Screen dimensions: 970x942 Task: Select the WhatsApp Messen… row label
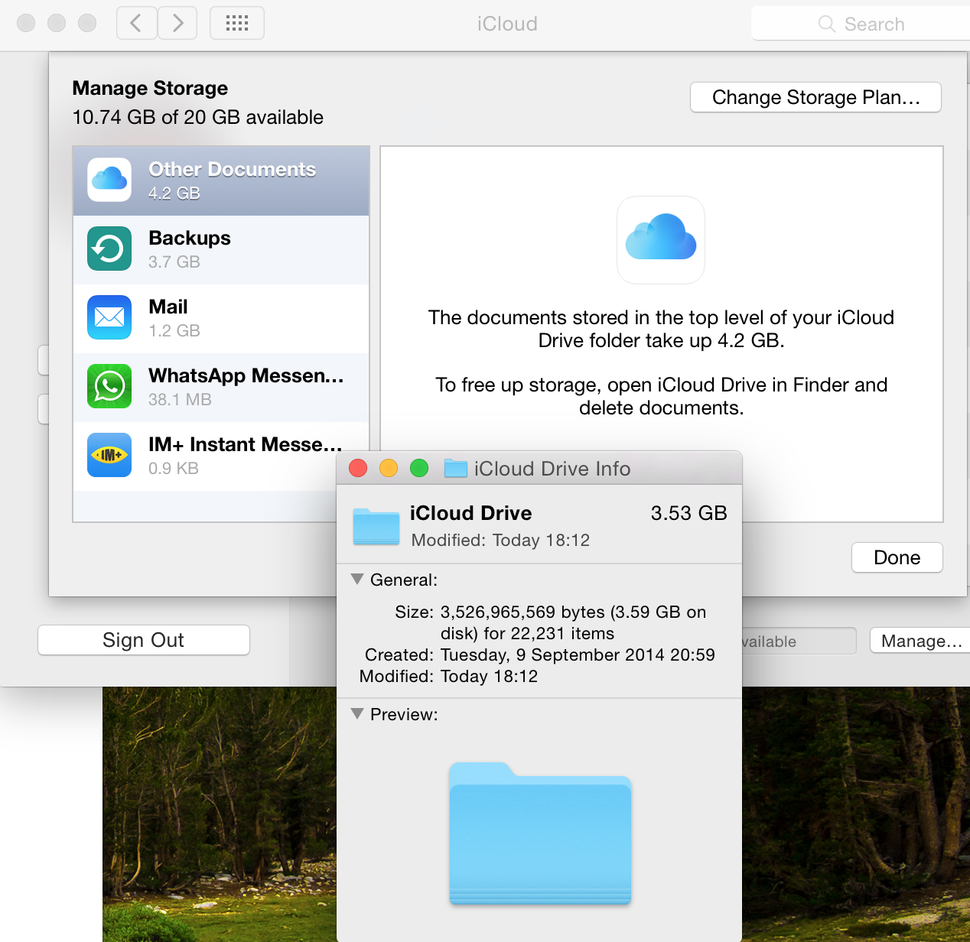coord(246,375)
